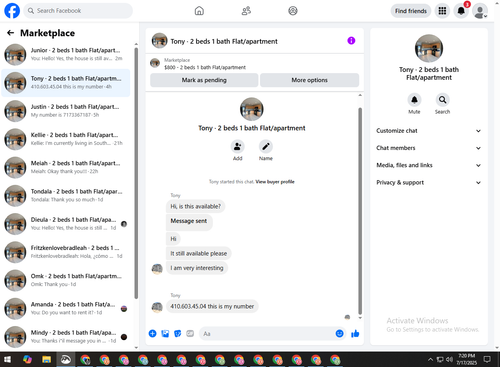Open the Copilot taskbar icon
Image resolution: width=500 pixels, height=367 pixels.
pyautogui.click(x=27, y=359)
